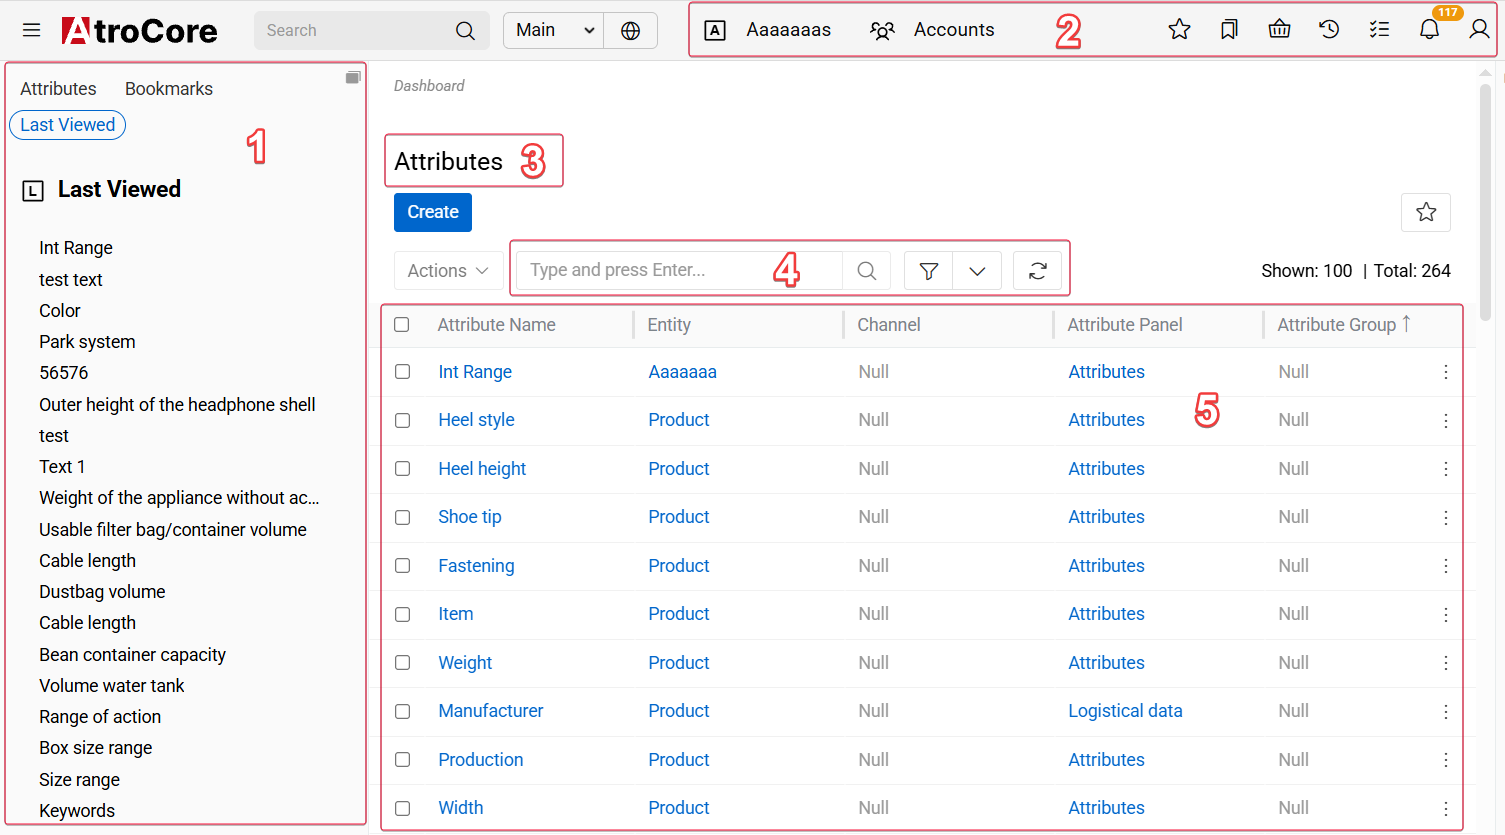This screenshot has height=835, width=1505.
Task: Open the task checklist icon in the header
Action: [x=1379, y=30]
